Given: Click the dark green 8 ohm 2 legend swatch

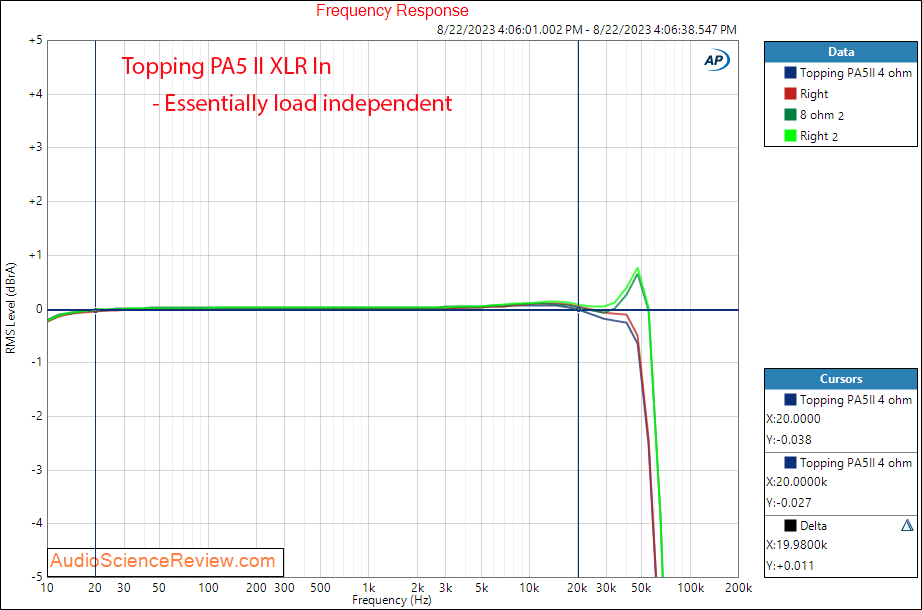Looking at the screenshot, I should coord(790,115).
